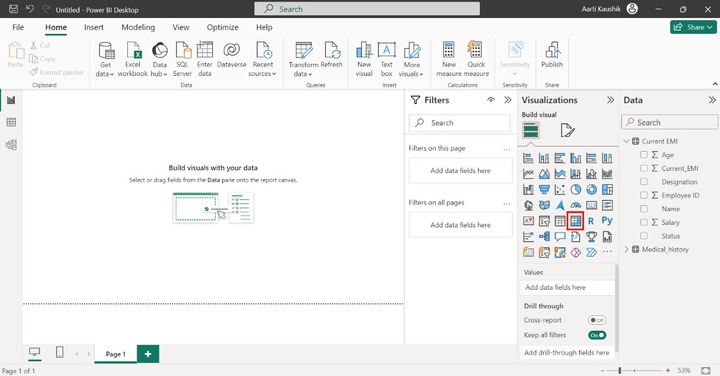Add a Gauge visual
This screenshot has height=376, width=720.
point(576,205)
